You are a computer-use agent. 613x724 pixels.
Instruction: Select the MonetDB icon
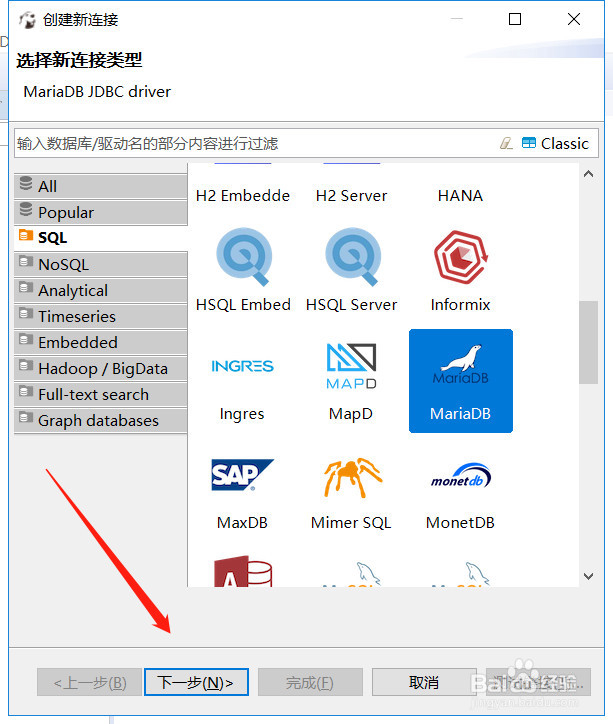pyautogui.click(x=461, y=476)
